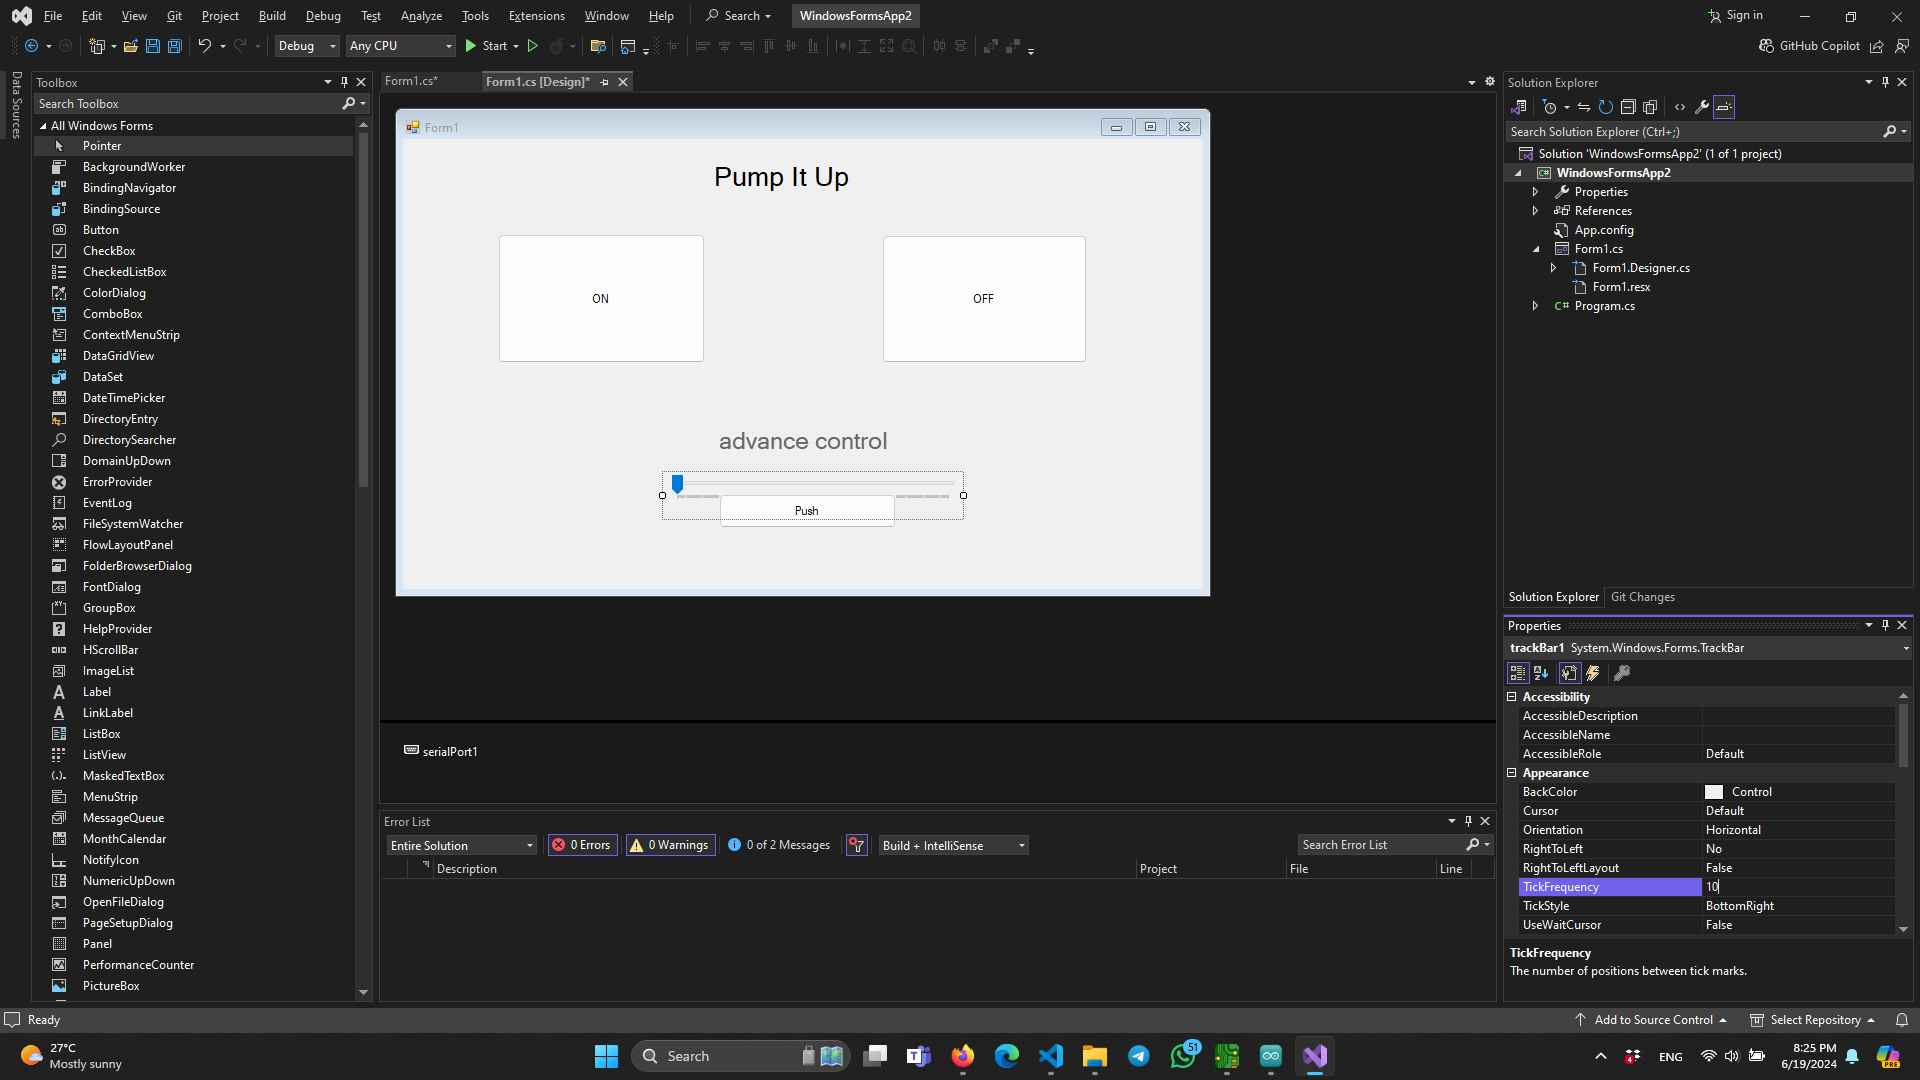Start without debugging using outlined play icon
1920x1080 pixels.
533,46
